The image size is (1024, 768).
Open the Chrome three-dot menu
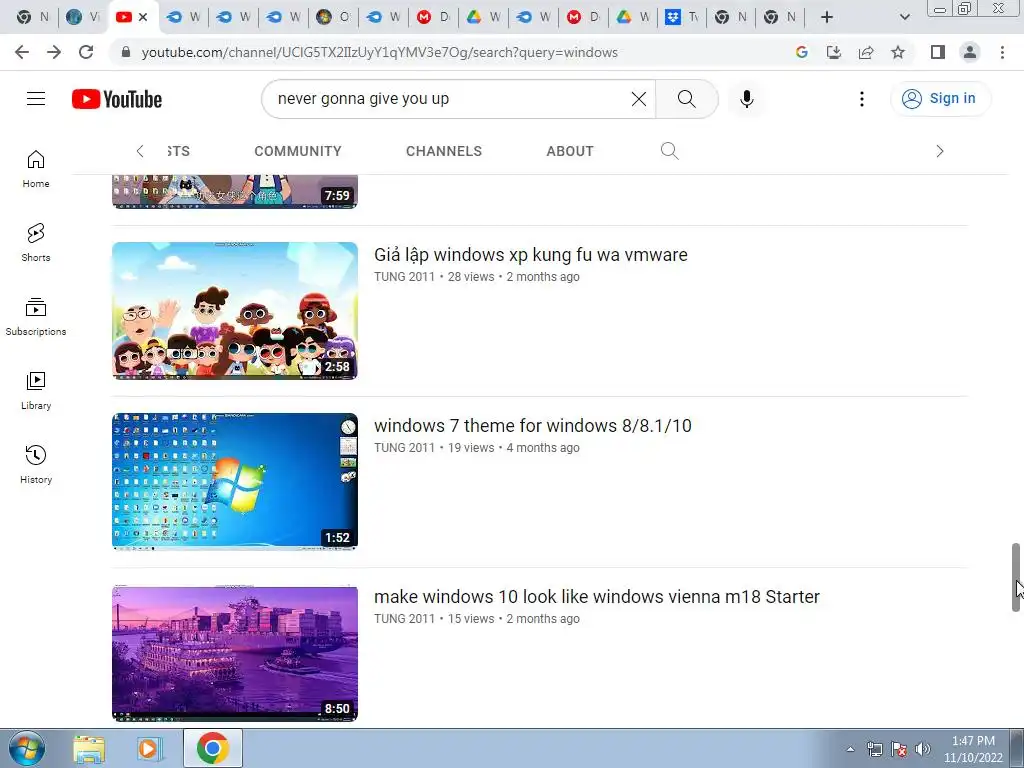click(x=1002, y=52)
